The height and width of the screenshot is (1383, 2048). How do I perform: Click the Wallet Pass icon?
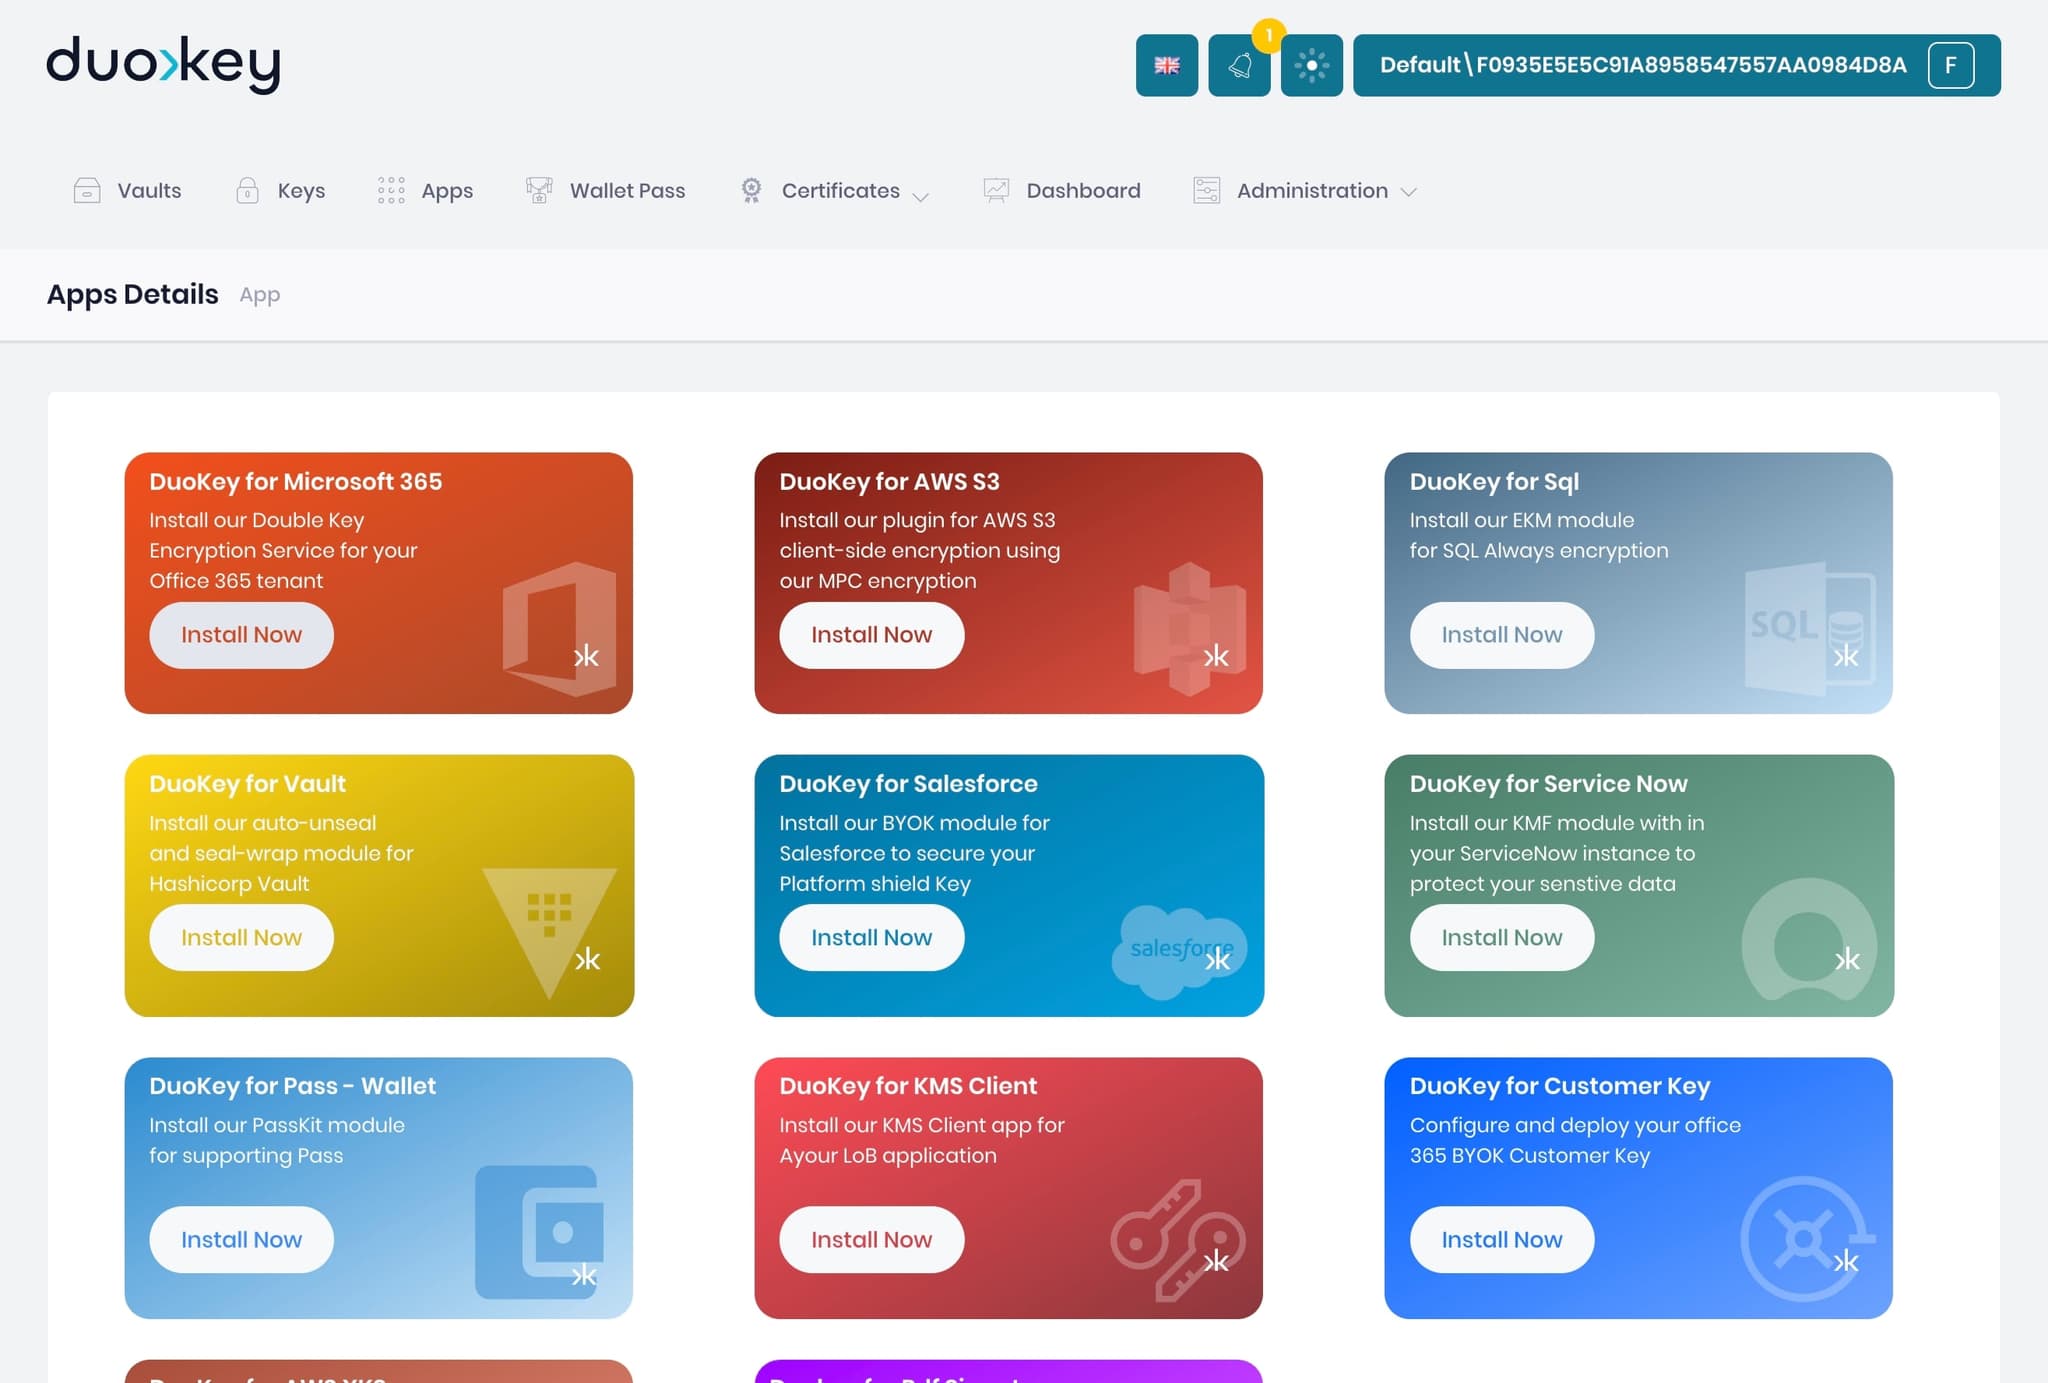pyautogui.click(x=539, y=190)
